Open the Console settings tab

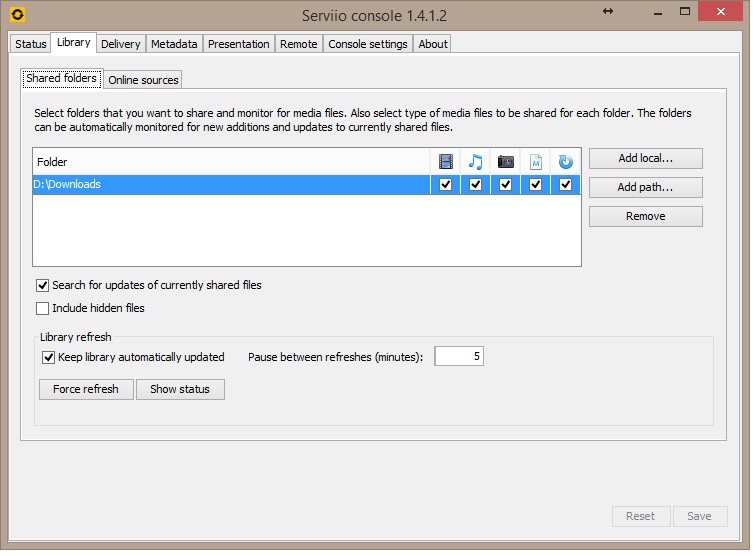368,44
